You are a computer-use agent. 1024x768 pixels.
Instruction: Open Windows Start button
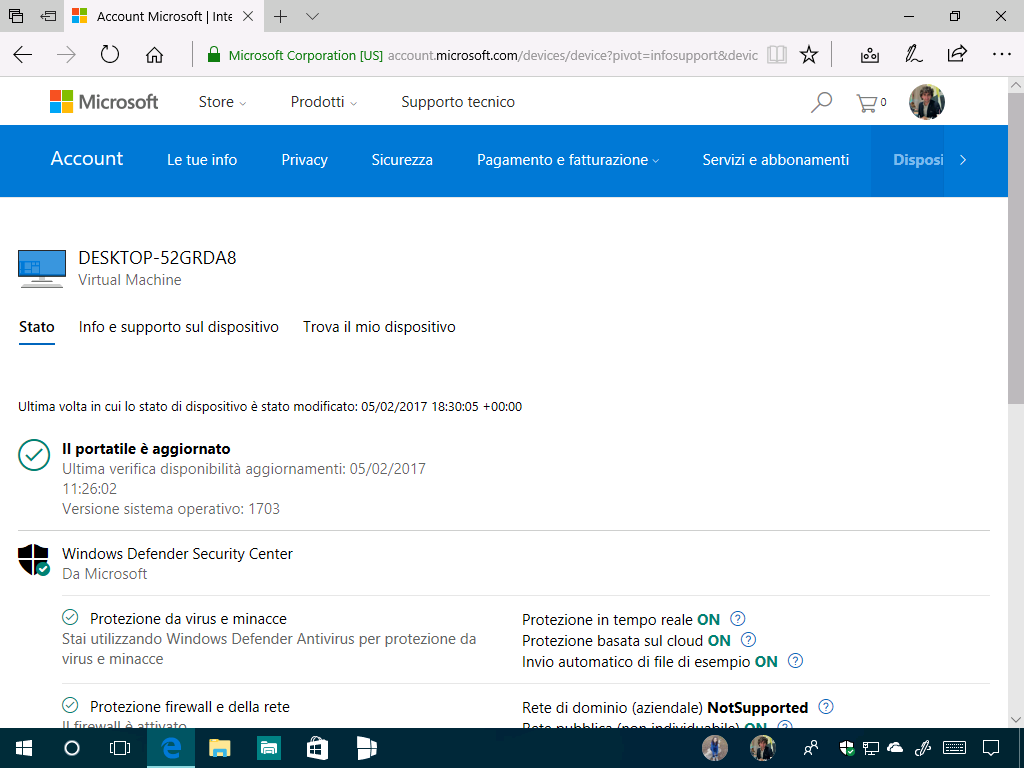[x=24, y=748]
